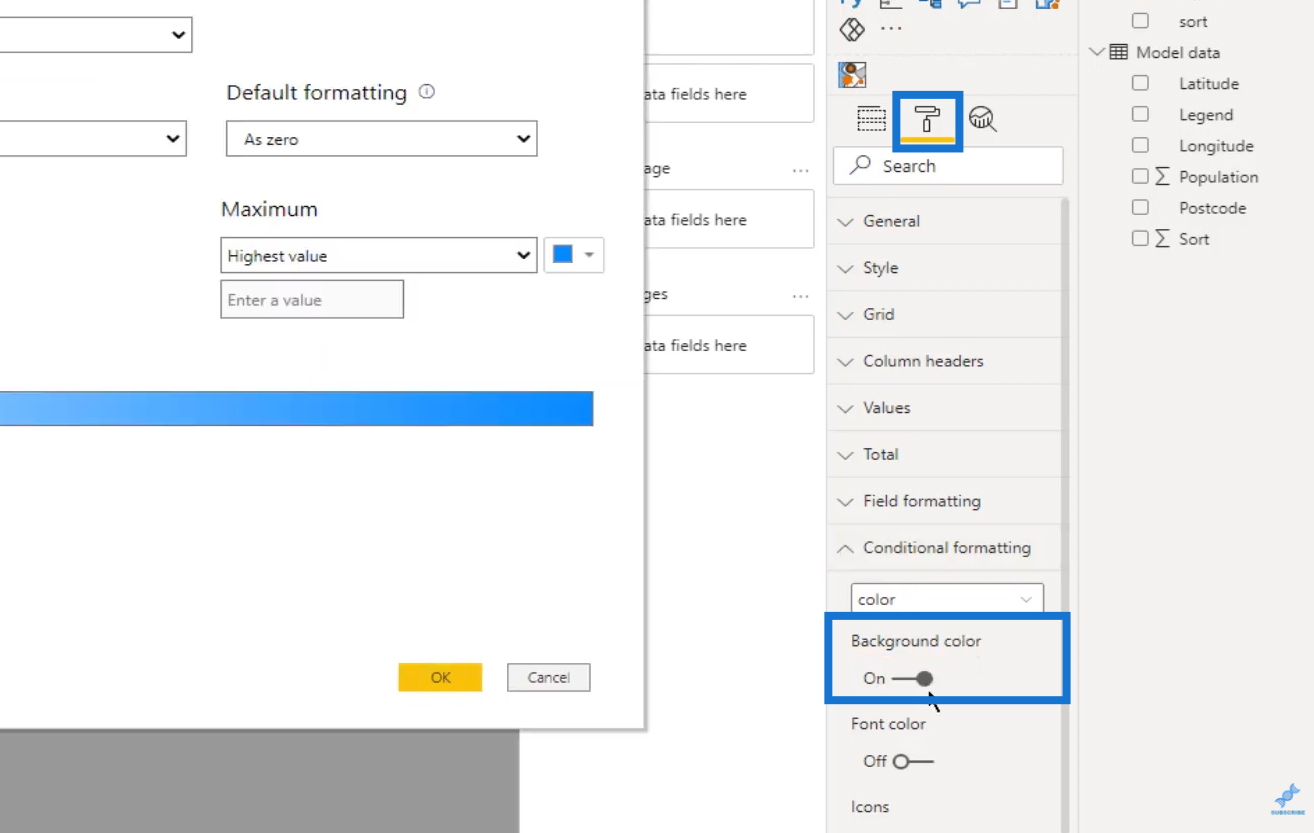
Task: Check the Legend field checkbox
Action: point(1140,115)
